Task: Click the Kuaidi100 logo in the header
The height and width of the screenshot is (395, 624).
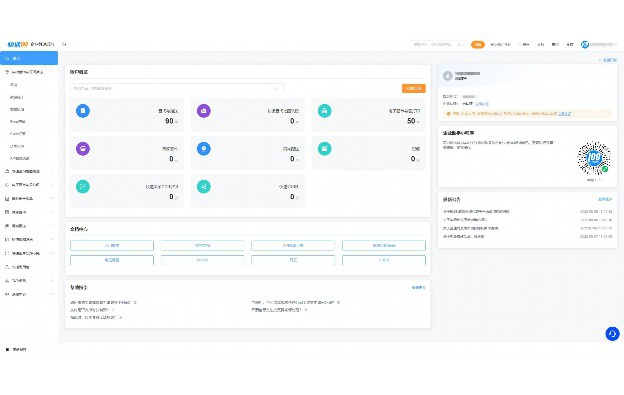Action: (18, 44)
